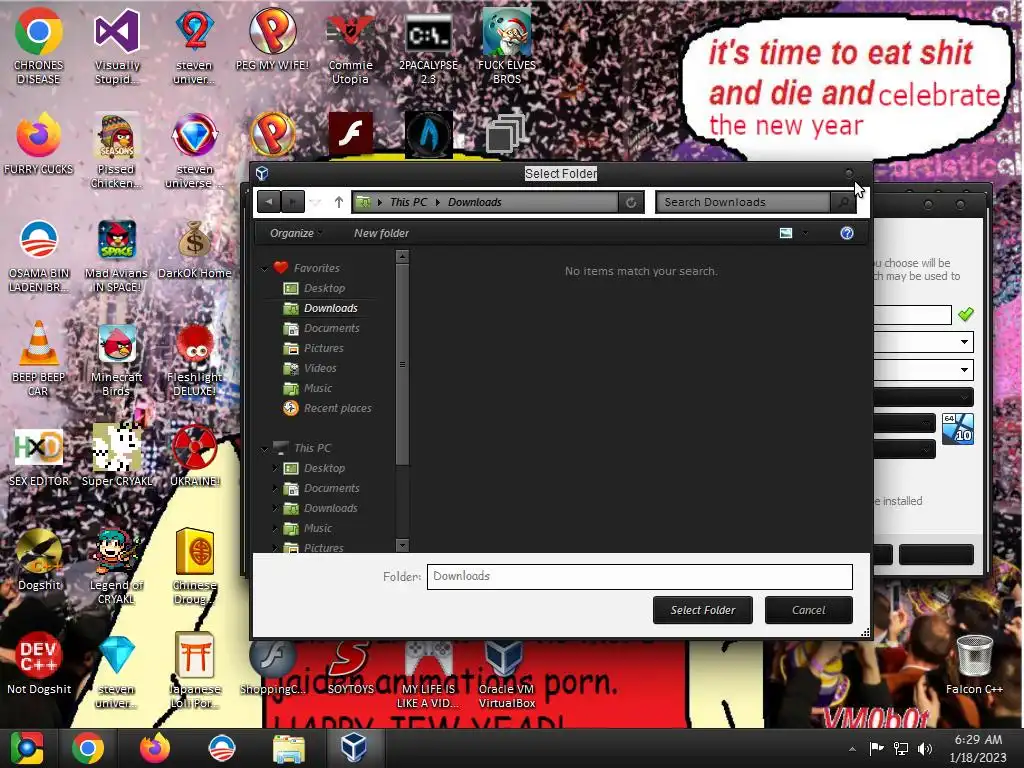Open the Oracle VM VirtualBox desktop icon
This screenshot has height=768, width=1024.
pos(507,673)
